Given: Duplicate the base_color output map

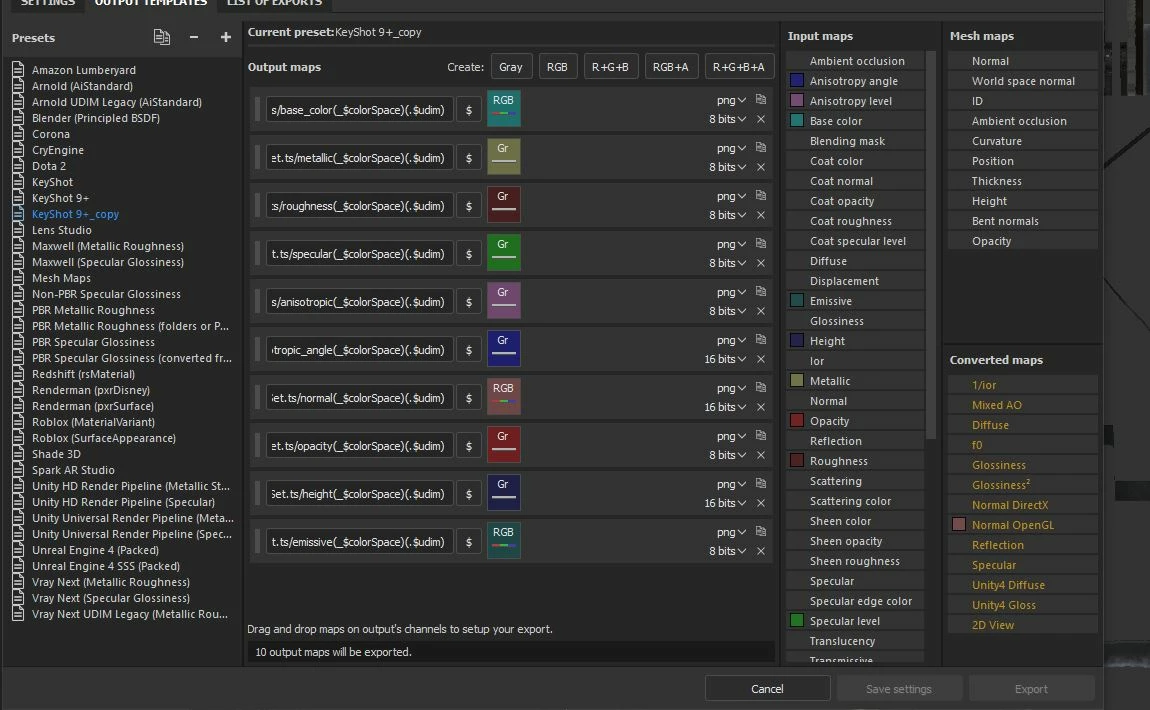Looking at the screenshot, I should pos(761,99).
